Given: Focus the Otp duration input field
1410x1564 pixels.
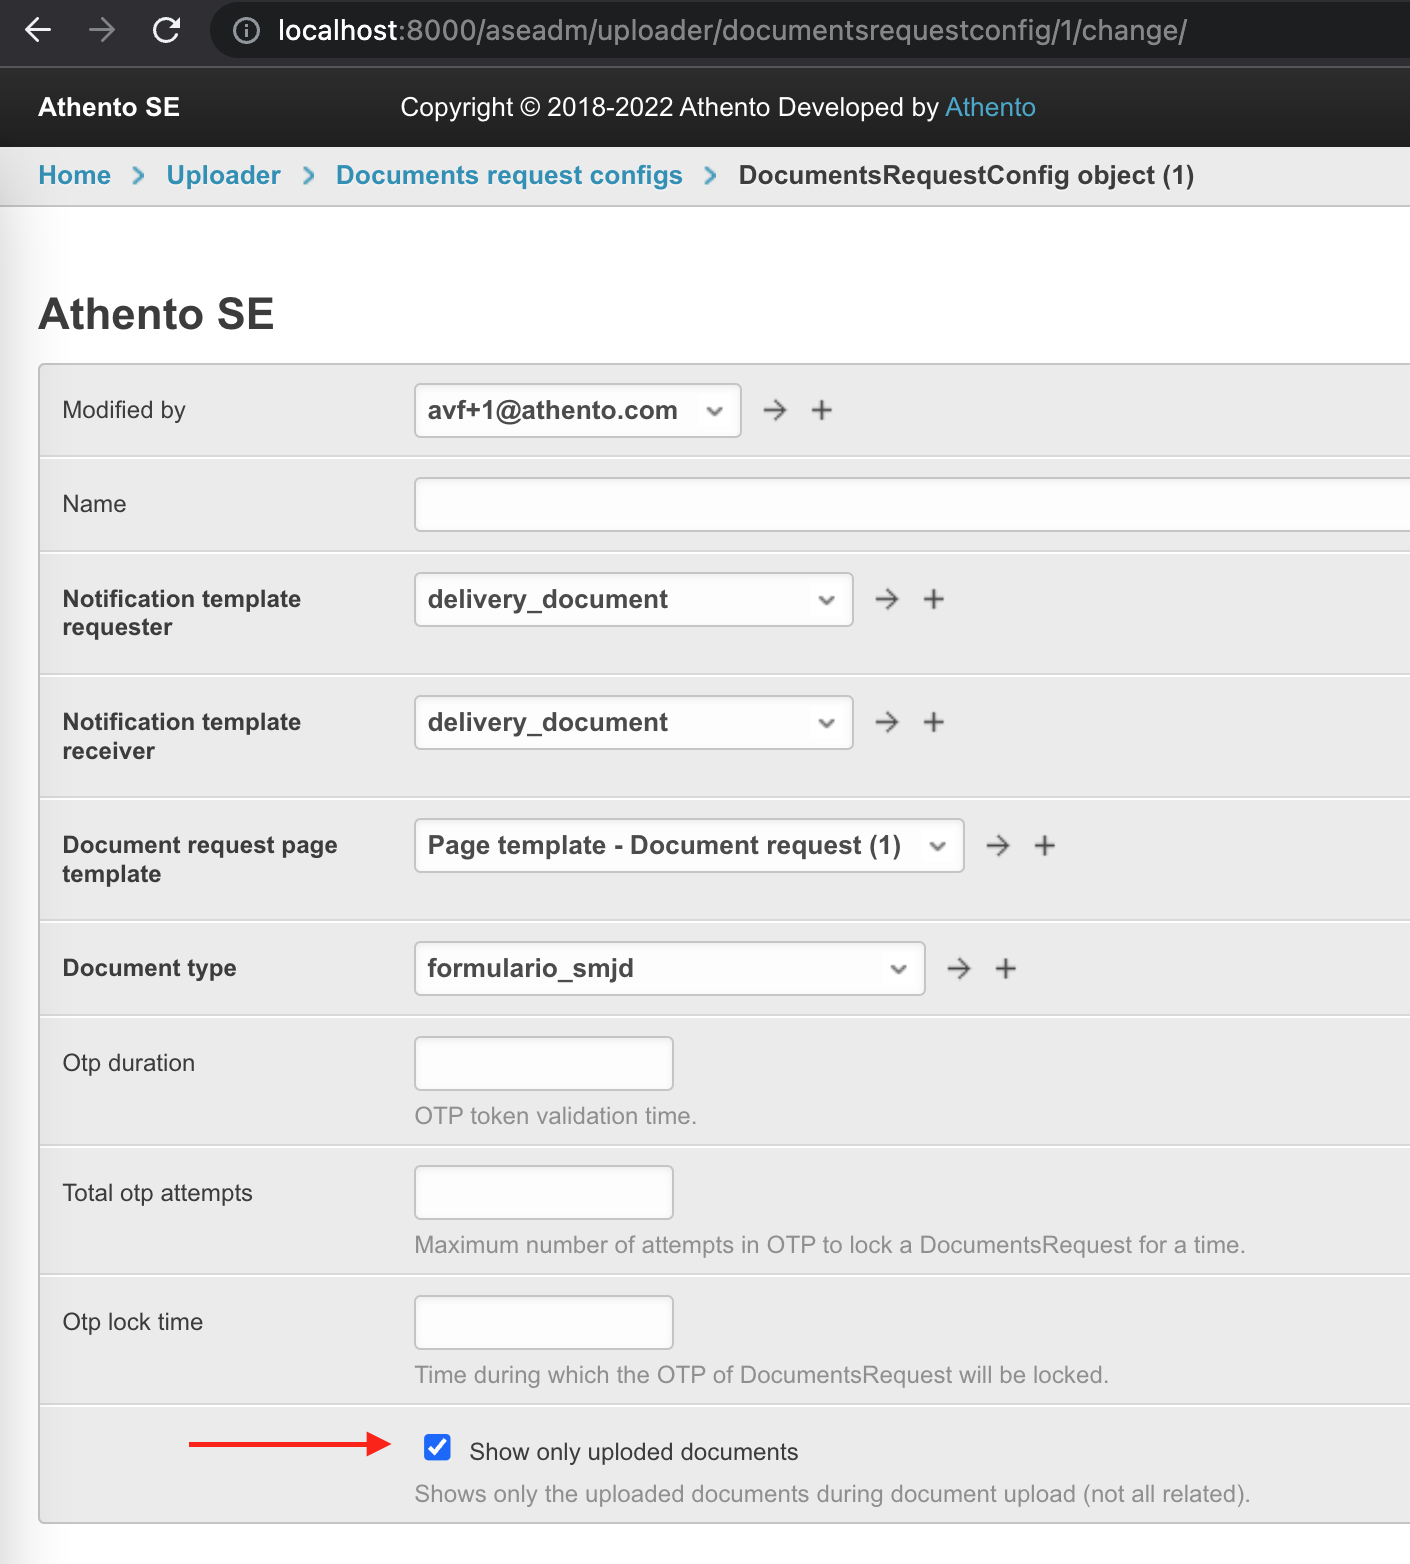Looking at the screenshot, I should point(543,1063).
